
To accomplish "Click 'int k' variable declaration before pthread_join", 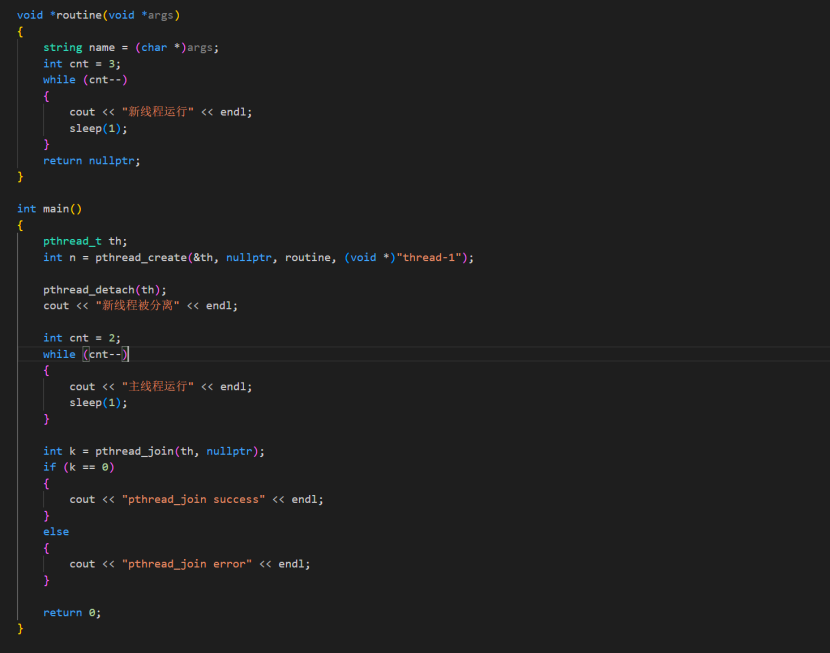I will pyautogui.click(x=59, y=451).
